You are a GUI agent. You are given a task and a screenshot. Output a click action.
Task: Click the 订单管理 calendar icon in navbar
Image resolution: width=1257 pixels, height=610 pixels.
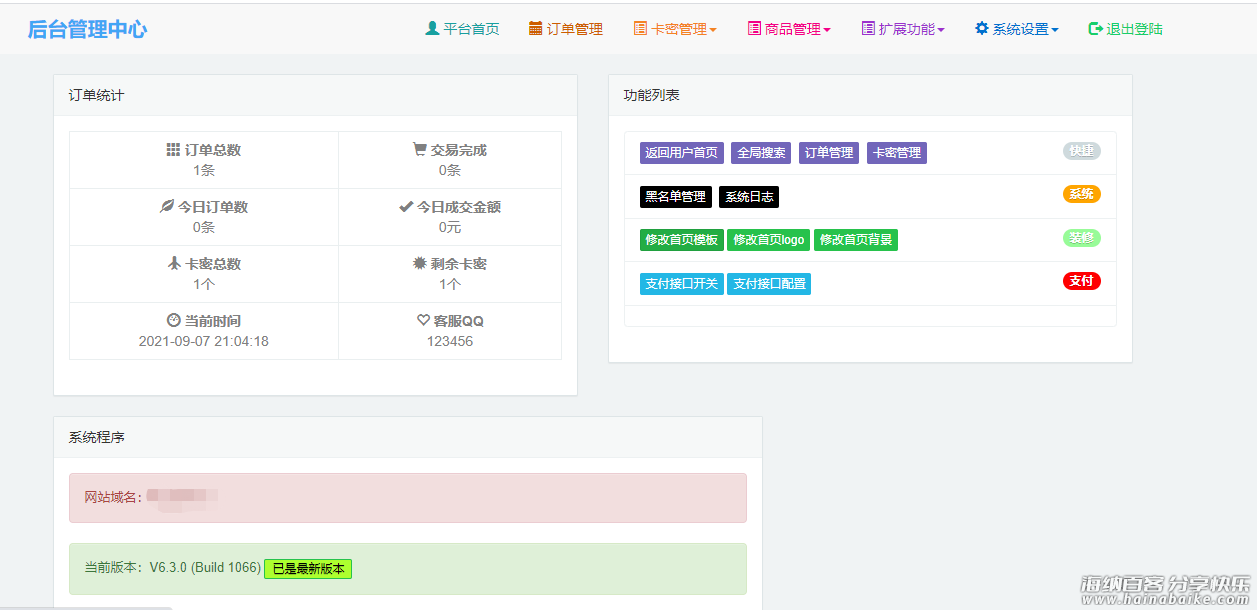(536, 28)
